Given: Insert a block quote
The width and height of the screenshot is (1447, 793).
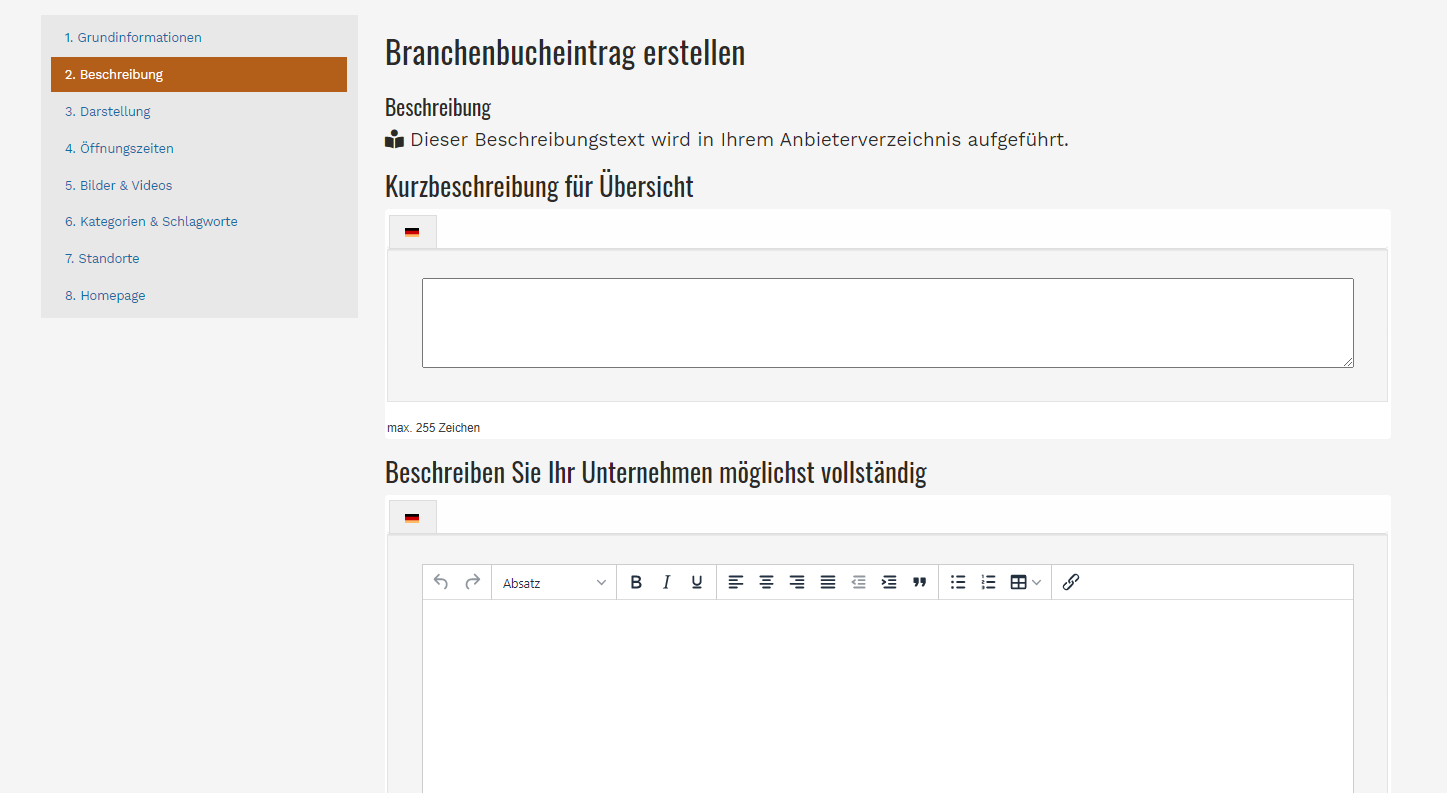Looking at the screenshot, I should click(920, 582).
